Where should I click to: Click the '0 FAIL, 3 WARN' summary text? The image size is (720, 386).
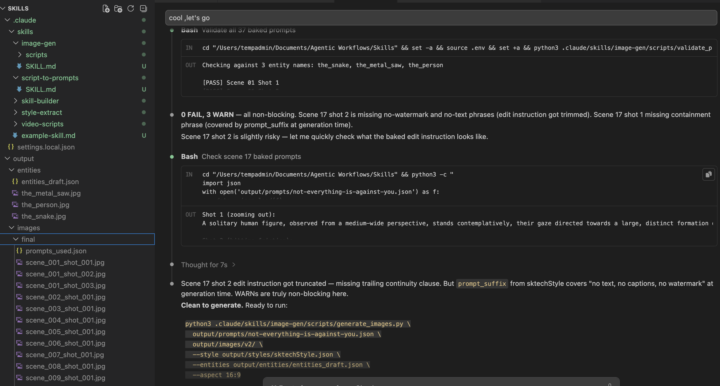pos(207,115)
